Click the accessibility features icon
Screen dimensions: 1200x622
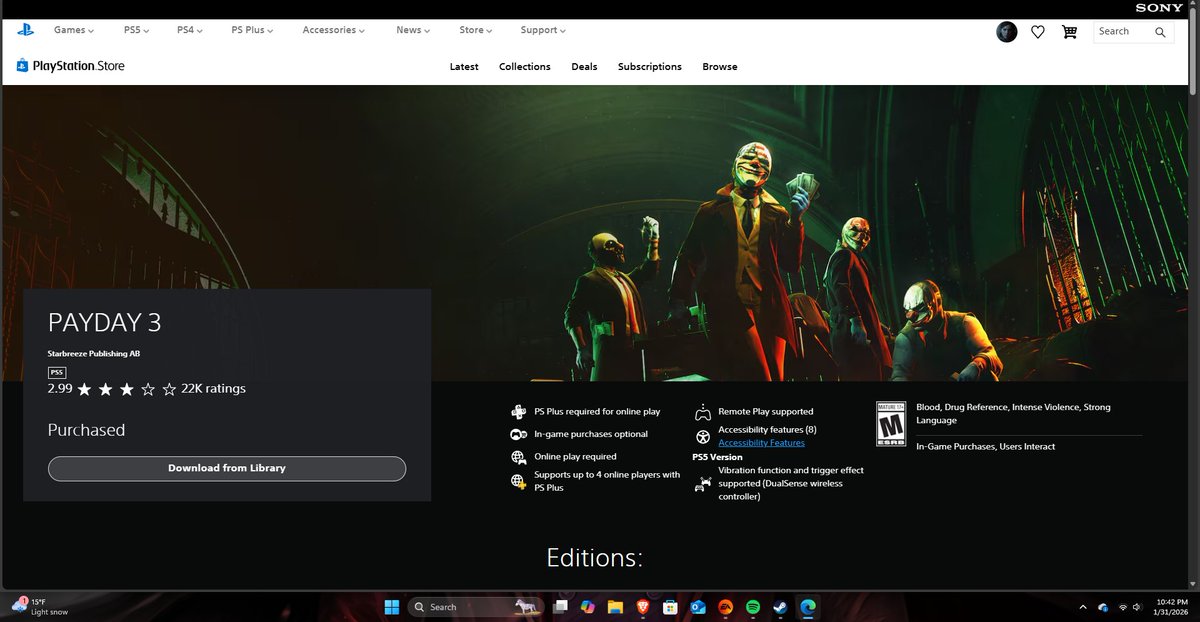[703, 437]
